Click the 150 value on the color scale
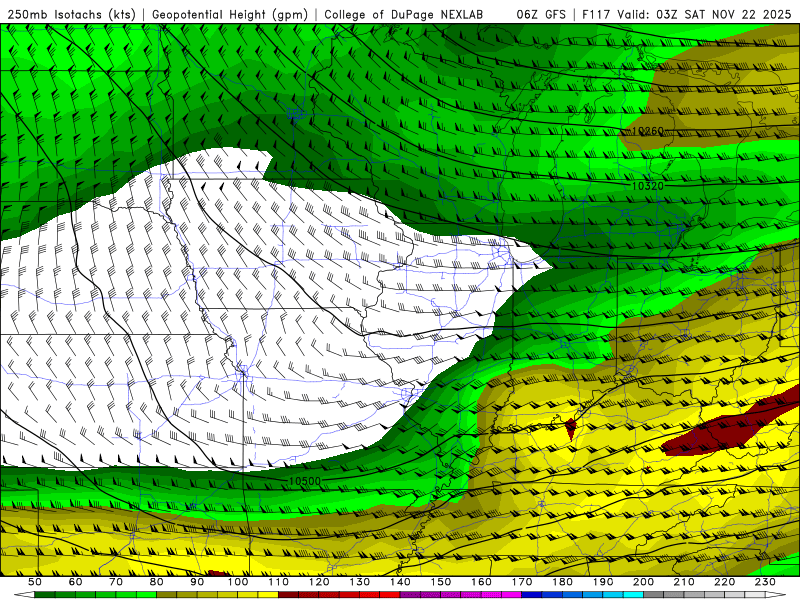This screenshot has height=600, width=800. pos(440,582)
